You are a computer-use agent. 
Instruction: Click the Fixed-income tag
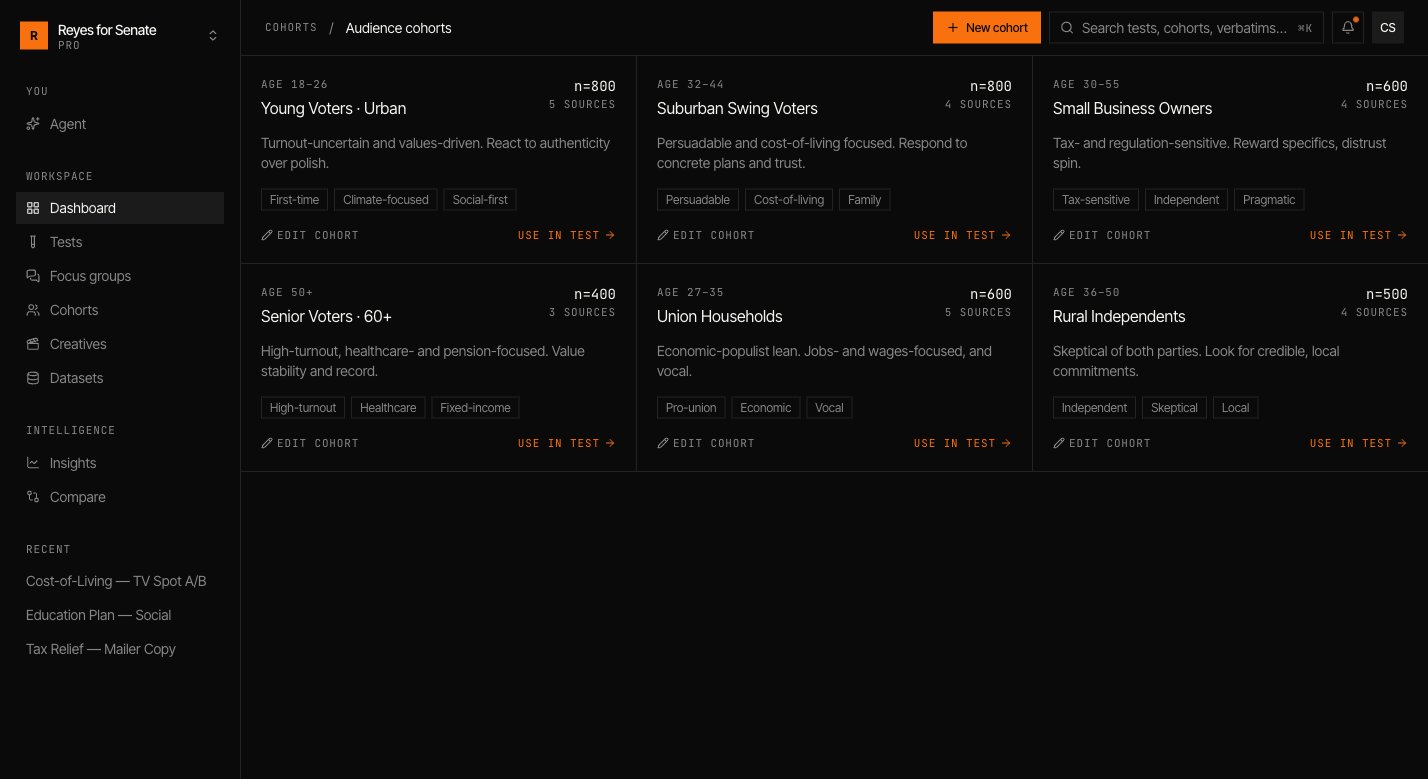(475, 408)
